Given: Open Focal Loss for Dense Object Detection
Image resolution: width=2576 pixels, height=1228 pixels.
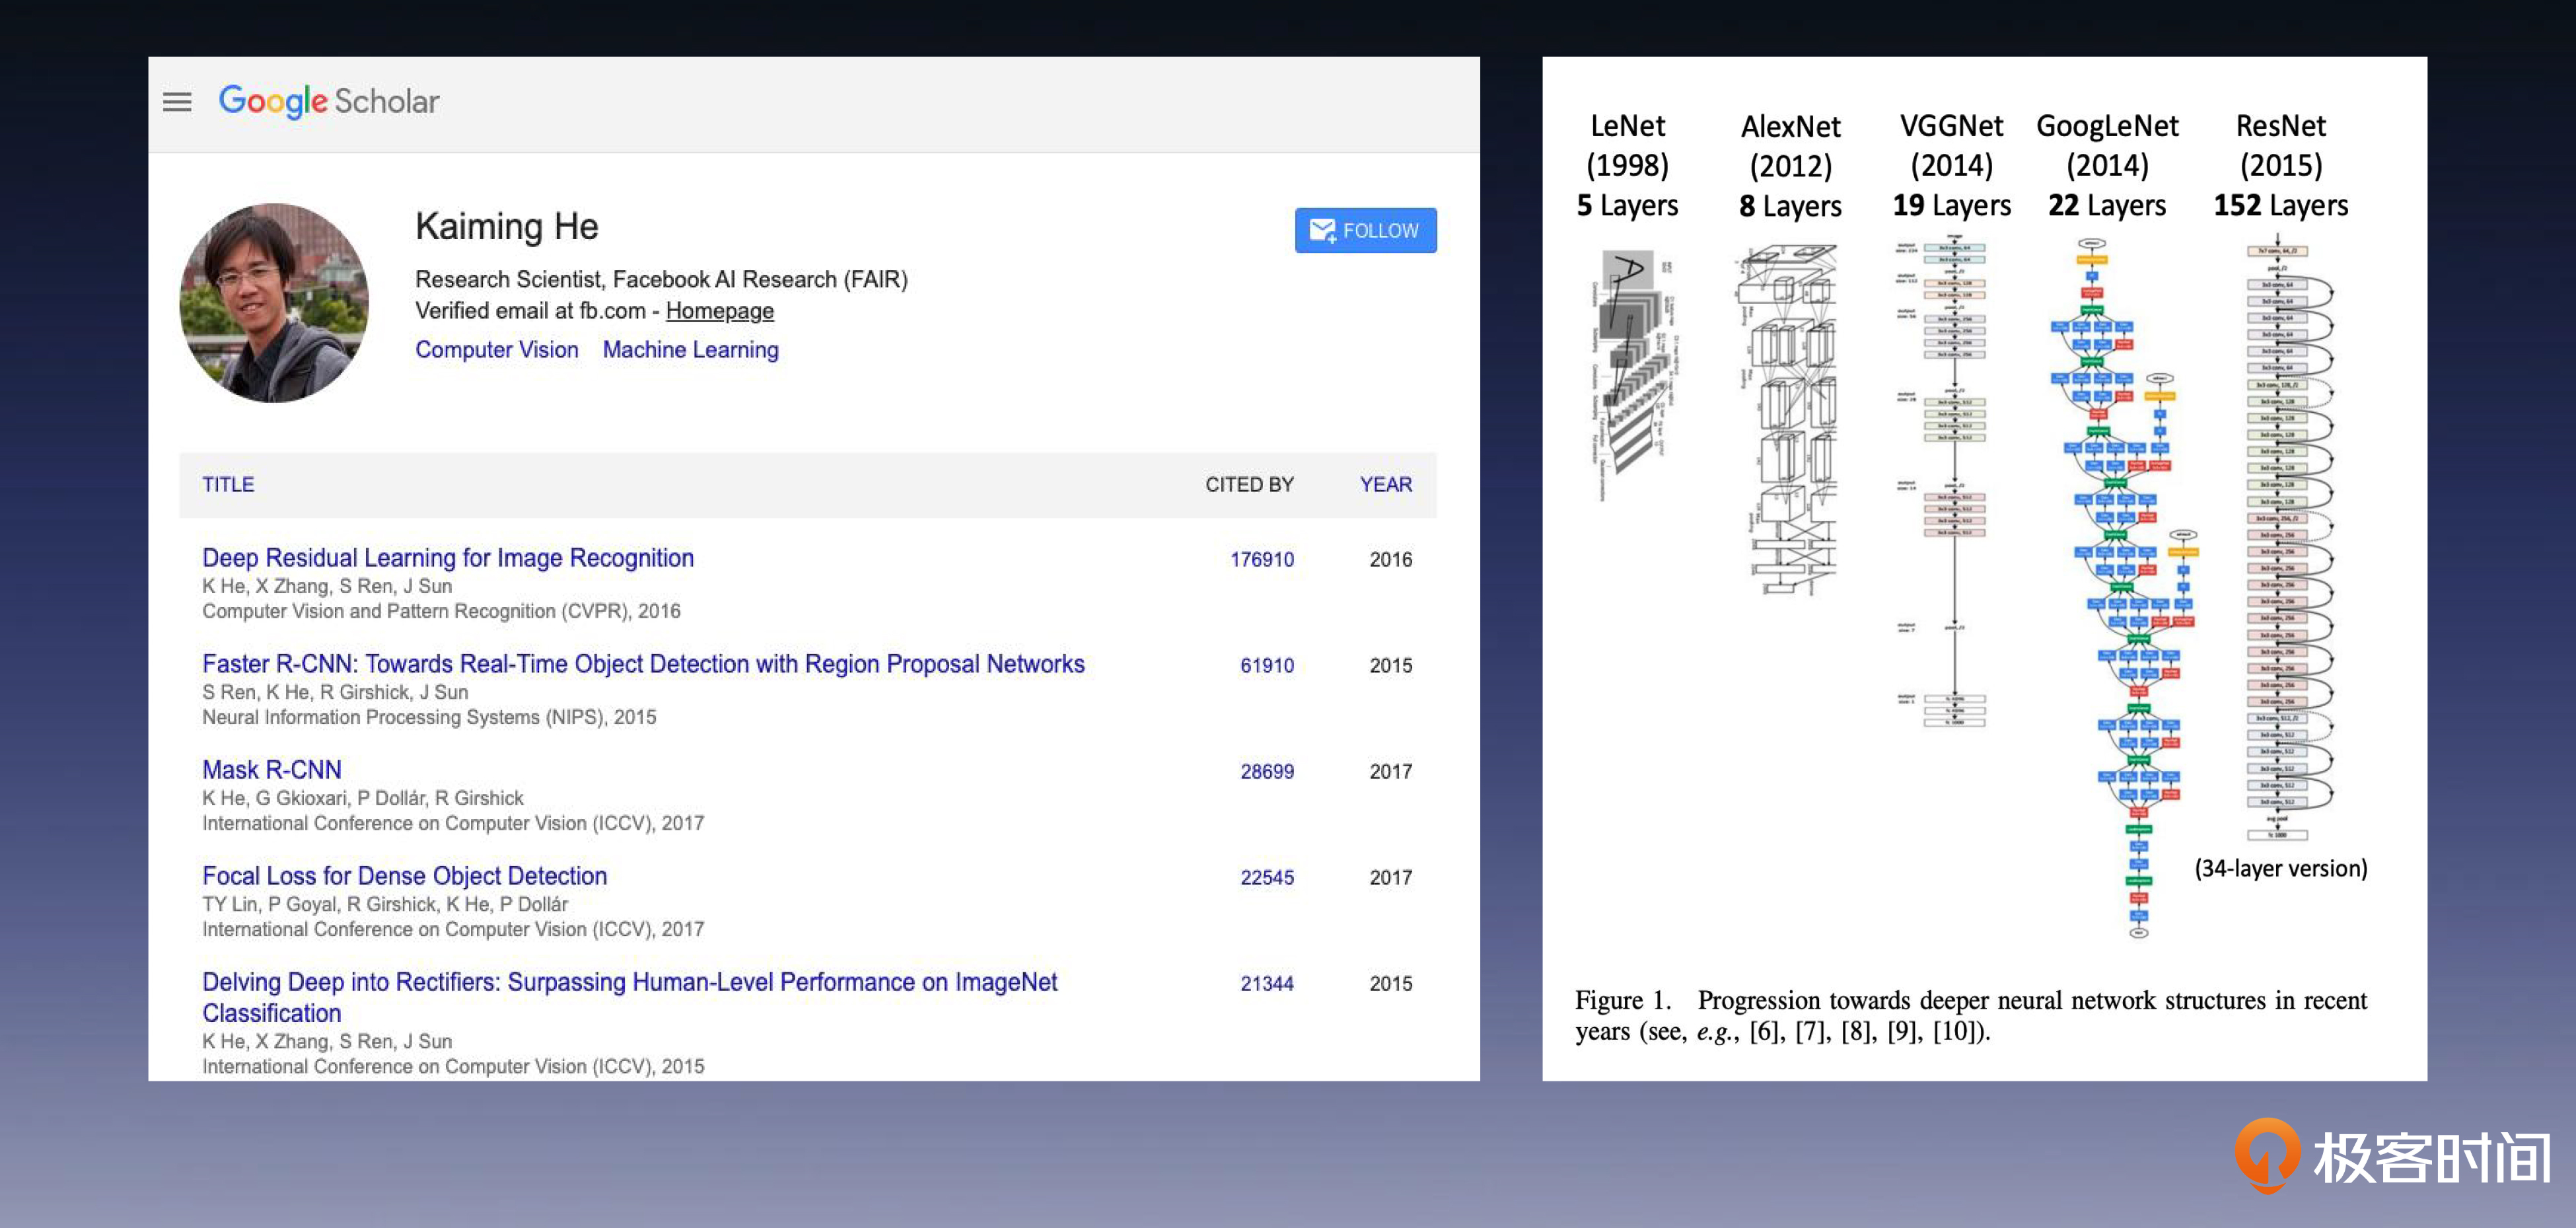Looking at the screenshot, I should [x=404, y=876].
